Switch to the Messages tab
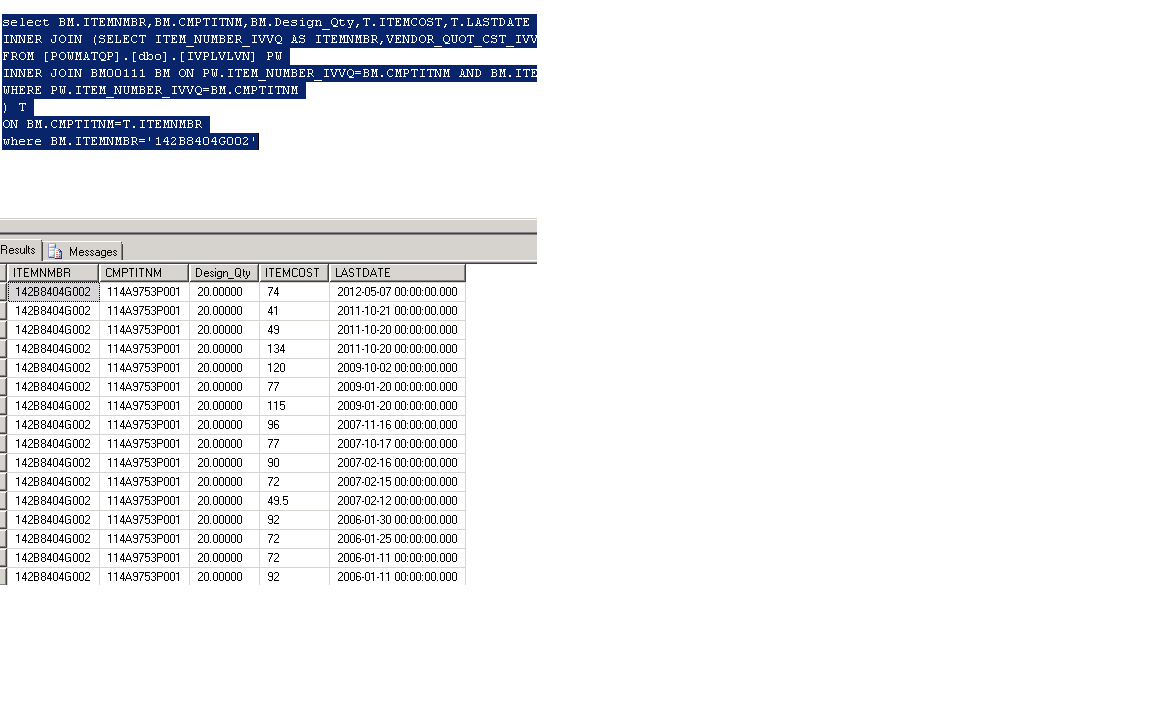 click(x=90, y=251)
